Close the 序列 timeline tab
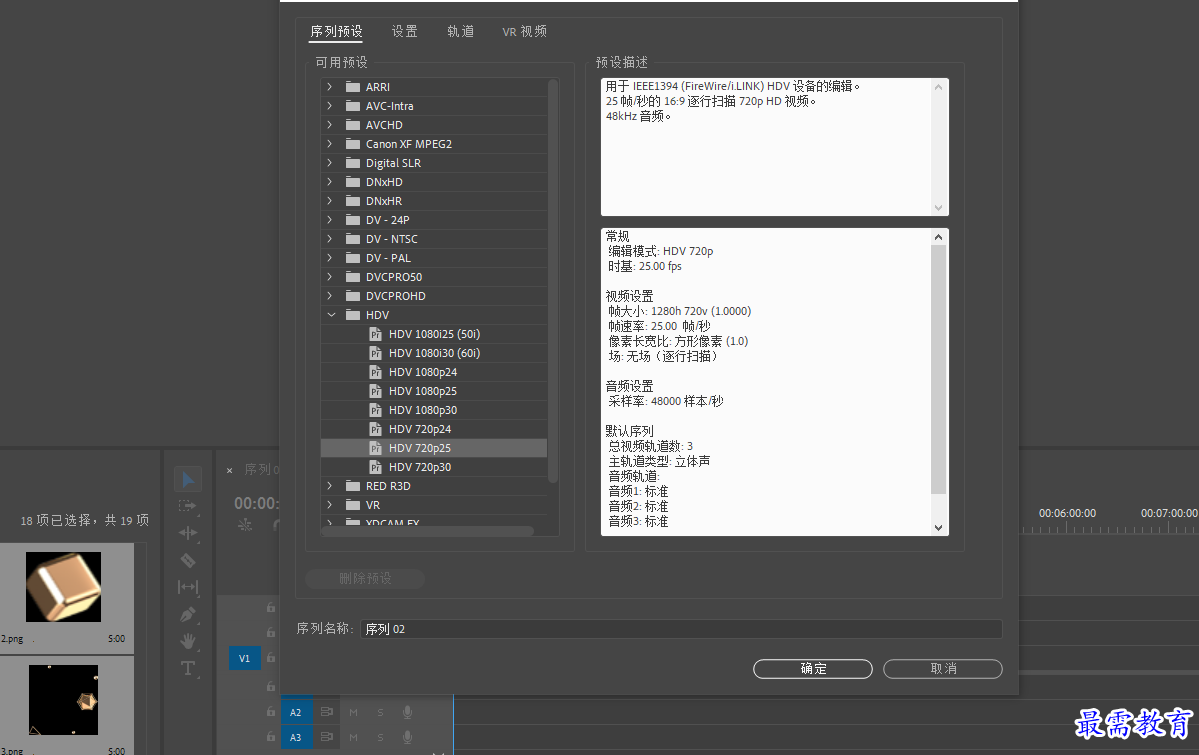This screenshot has width=1199, height=755. [x=229, y=470]
